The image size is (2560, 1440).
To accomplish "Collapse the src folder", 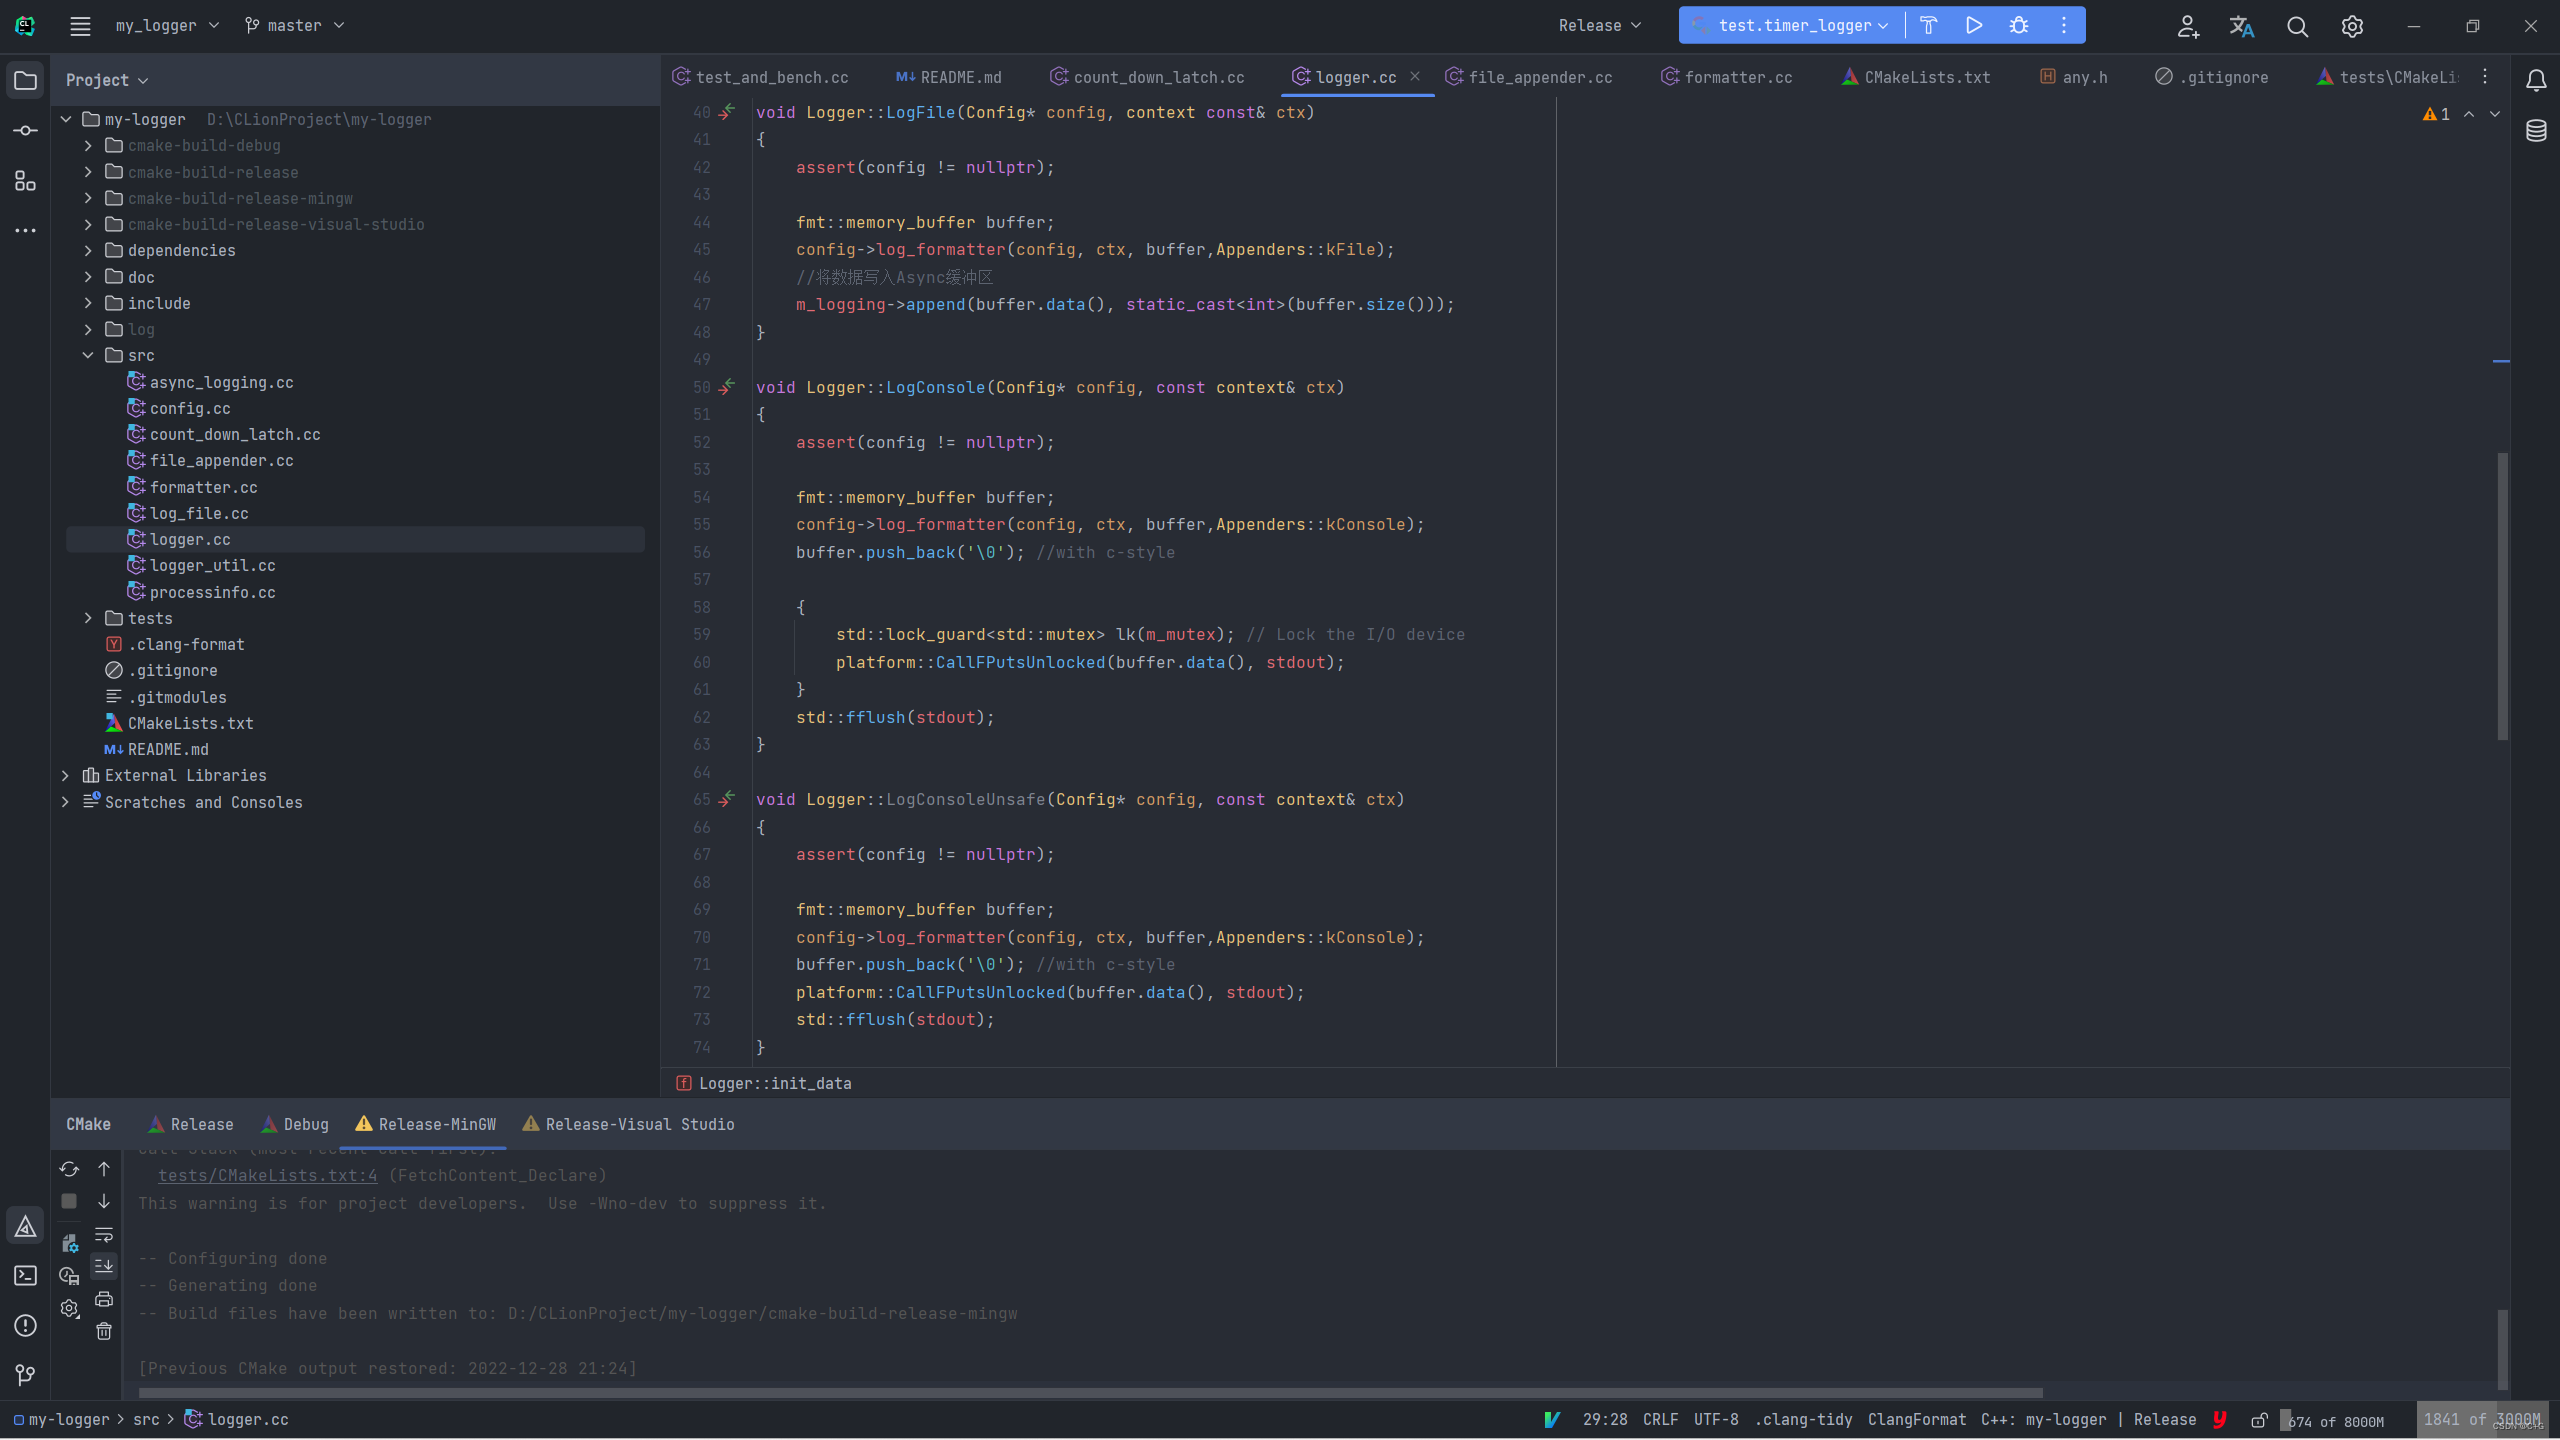I will point(88,356).
